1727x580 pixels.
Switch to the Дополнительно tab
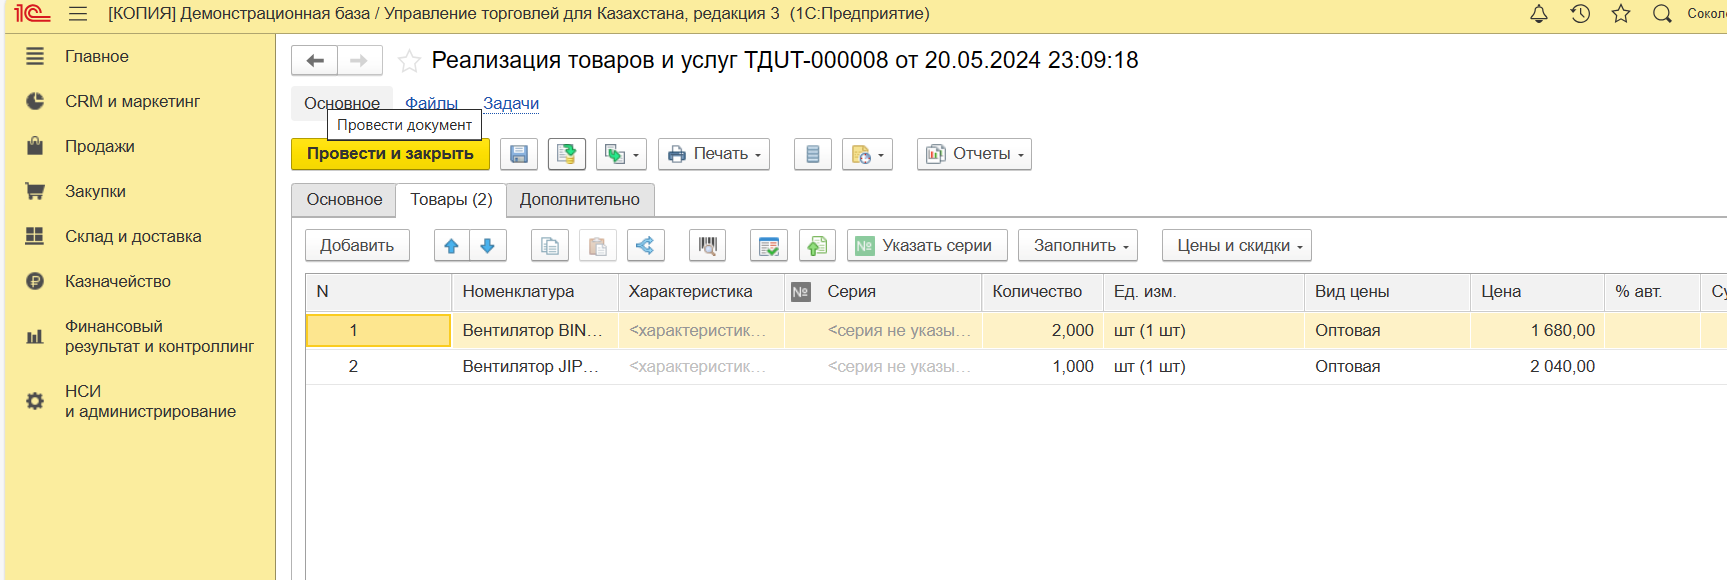579,200
